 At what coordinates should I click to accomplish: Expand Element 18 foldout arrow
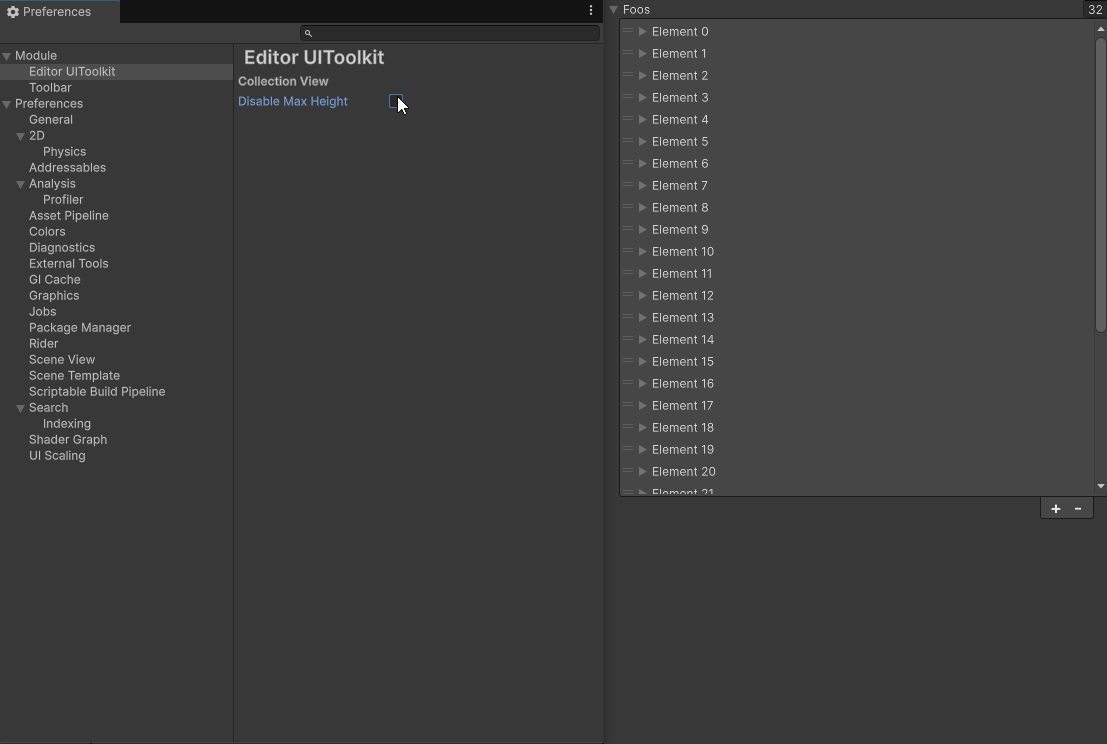tap(643, 427)
